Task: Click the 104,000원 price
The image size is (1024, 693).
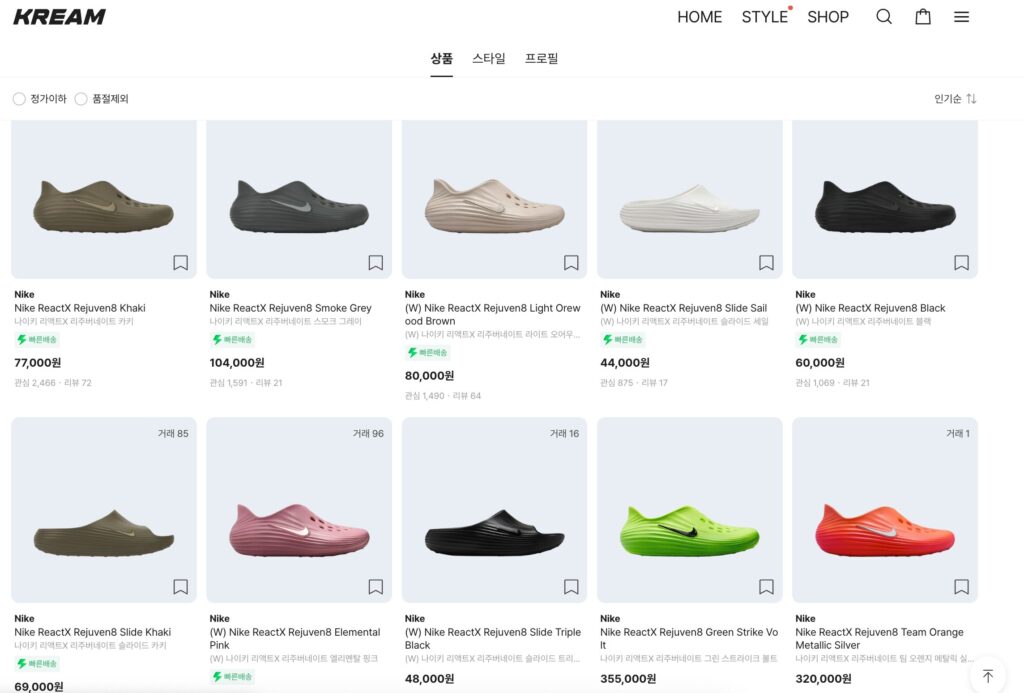Action: 237,363
